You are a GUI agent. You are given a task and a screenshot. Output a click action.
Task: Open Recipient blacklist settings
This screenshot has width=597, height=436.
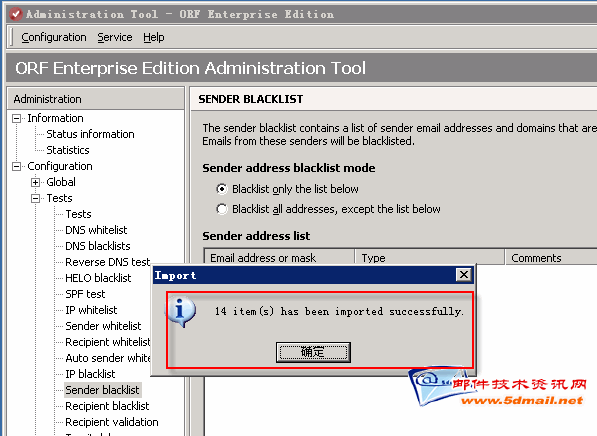coord(107,406)
